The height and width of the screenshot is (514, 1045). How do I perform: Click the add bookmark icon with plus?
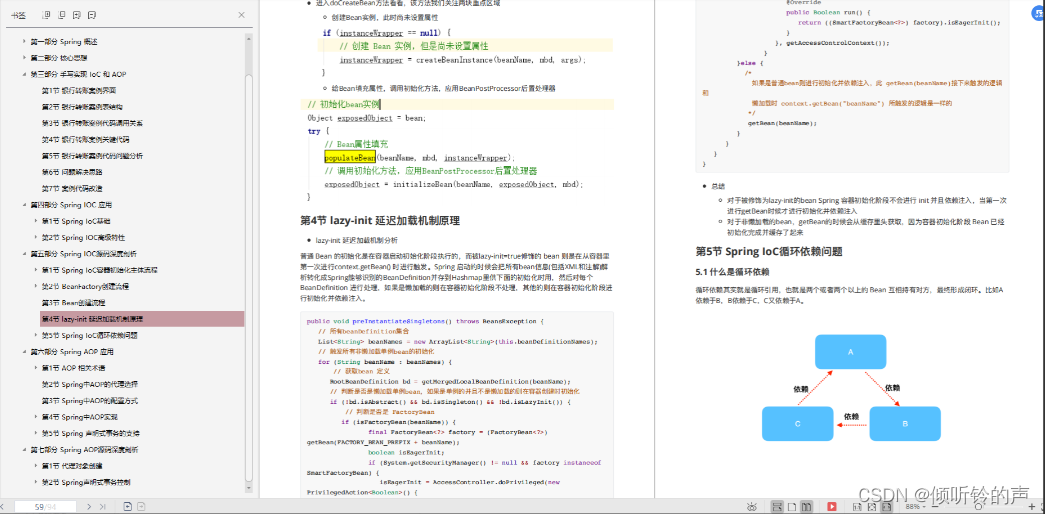pyautogui.click(x=77, y=15)
